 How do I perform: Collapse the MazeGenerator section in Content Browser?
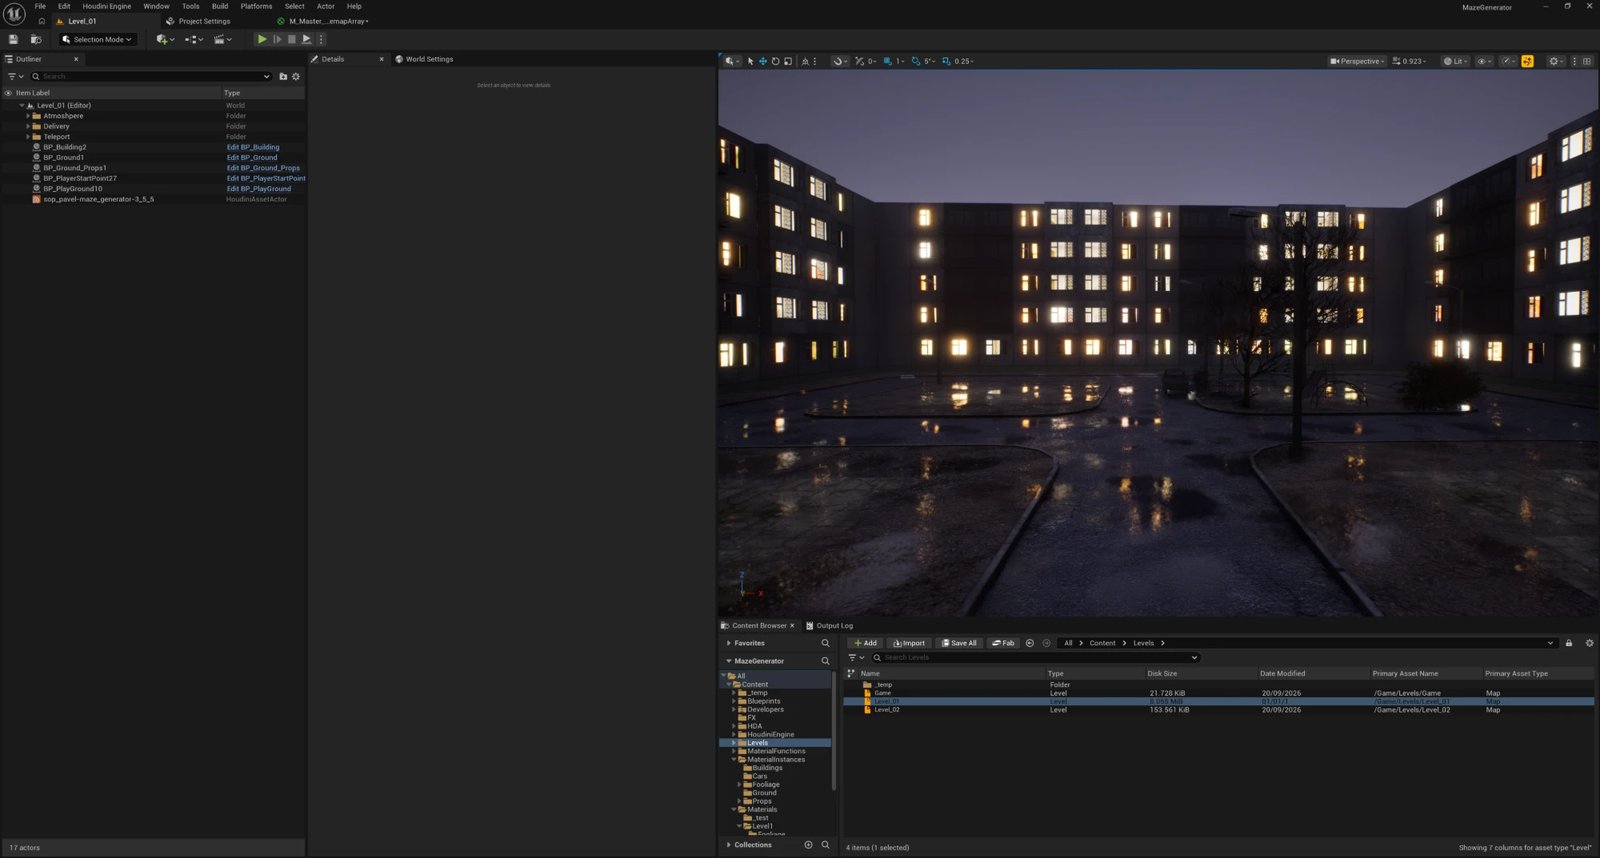coord(729,661)
